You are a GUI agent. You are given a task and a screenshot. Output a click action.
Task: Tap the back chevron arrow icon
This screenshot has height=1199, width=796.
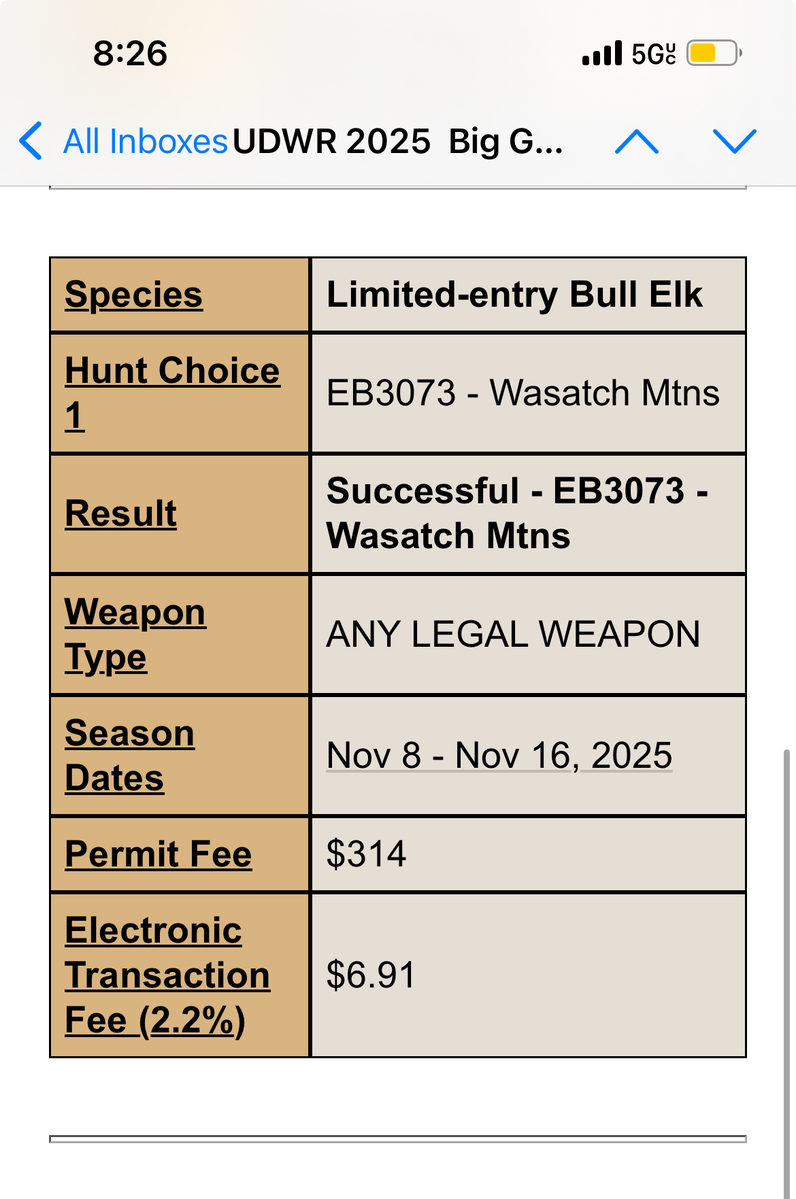pos(31,142)
